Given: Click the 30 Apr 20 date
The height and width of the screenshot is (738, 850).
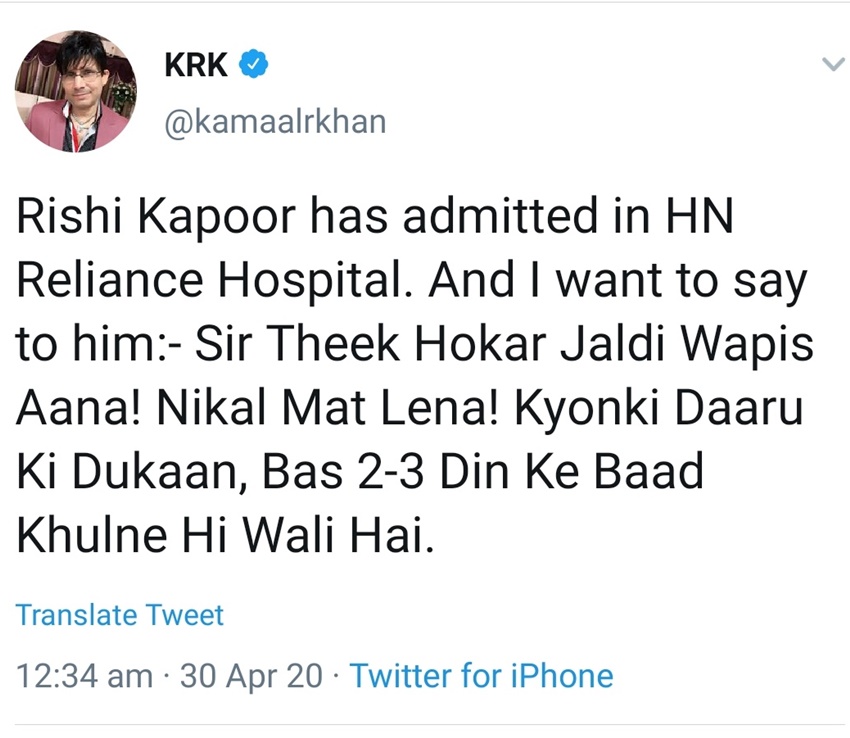Looking at the screenshot, I should coord(250,676).
